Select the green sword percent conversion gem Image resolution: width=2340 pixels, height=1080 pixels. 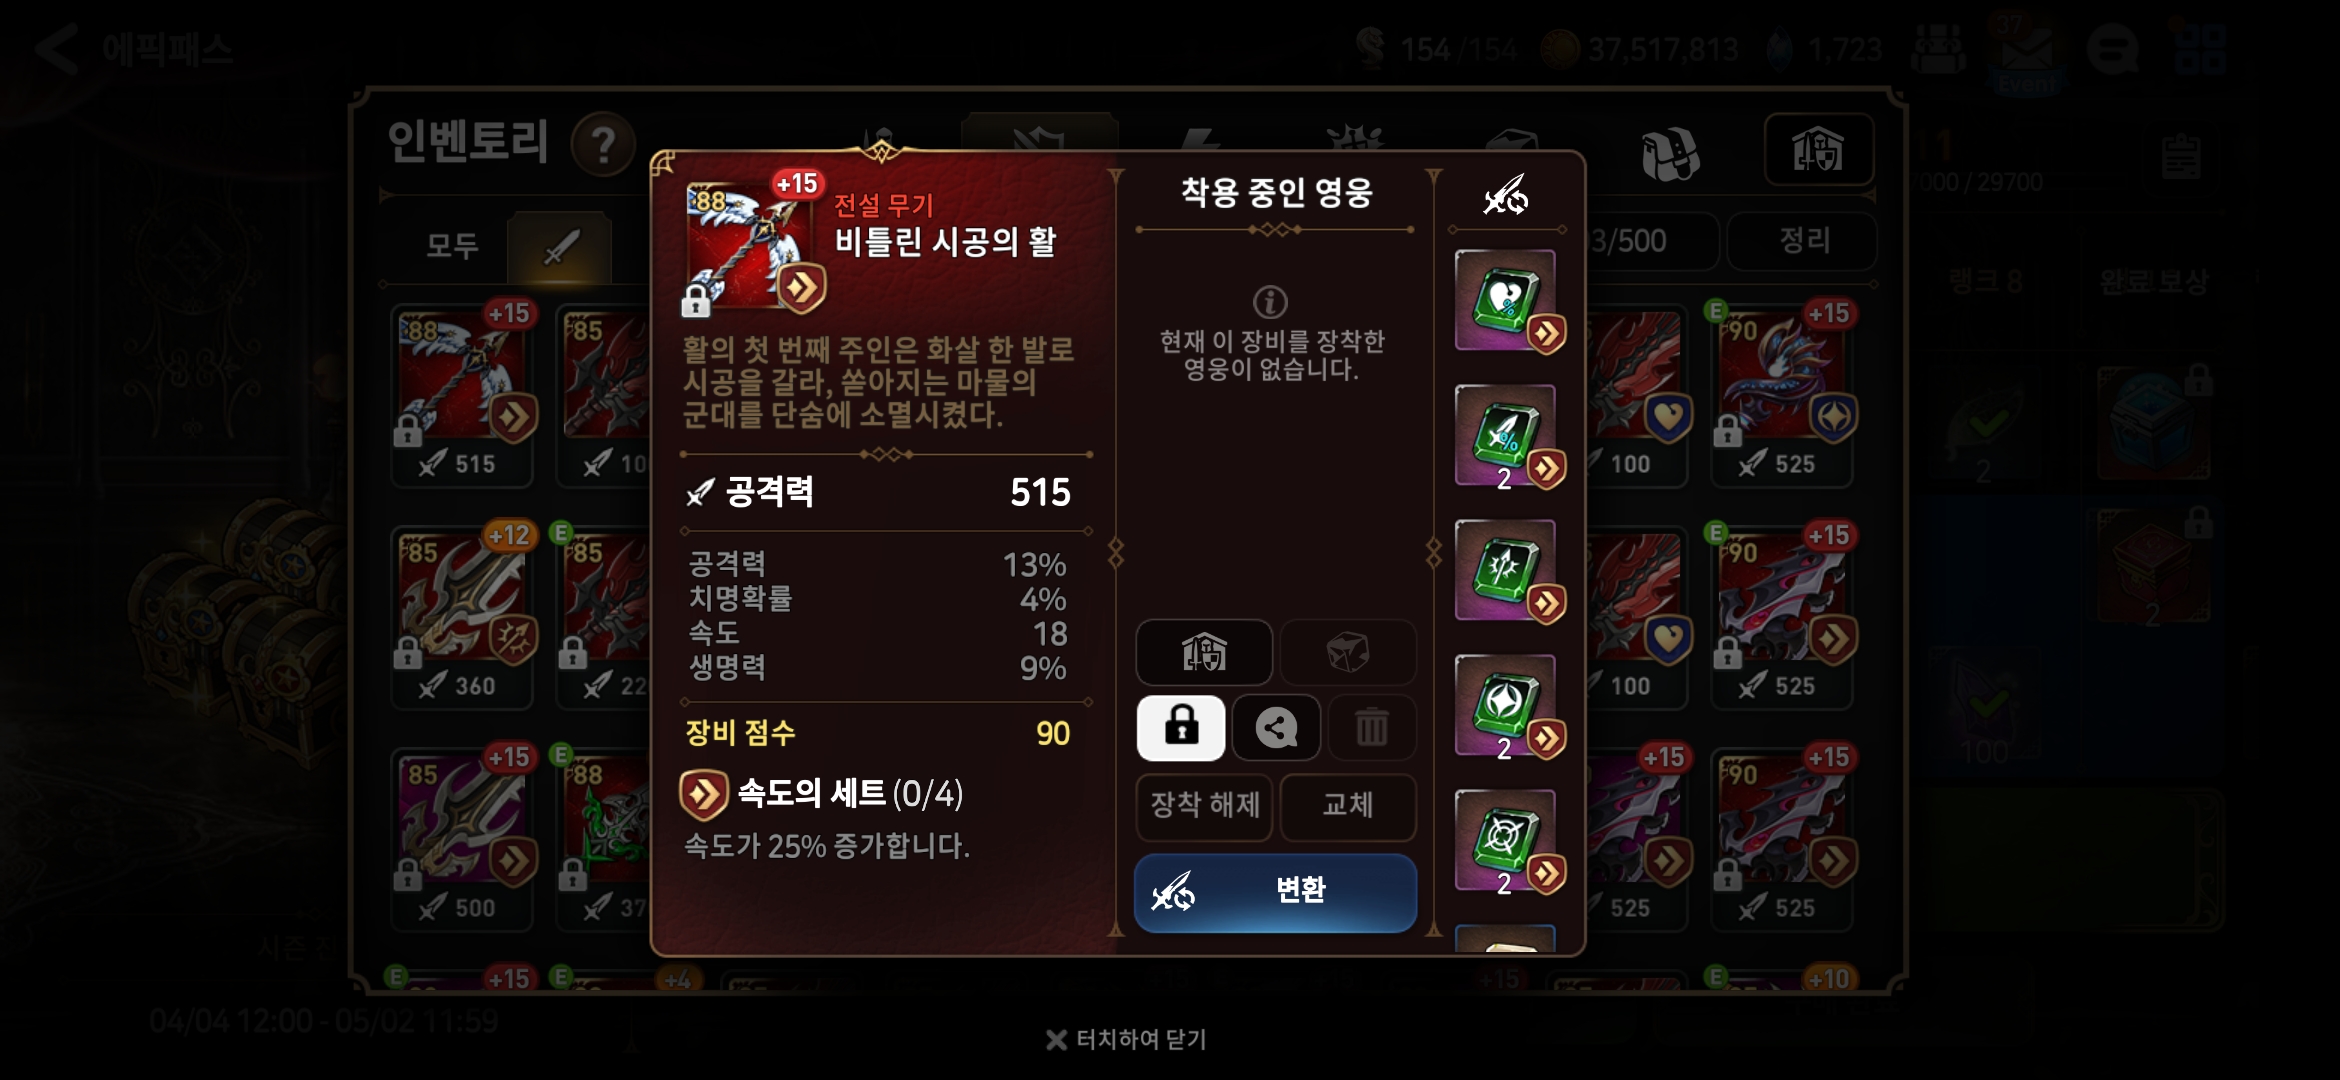(x=1507, y=436)
